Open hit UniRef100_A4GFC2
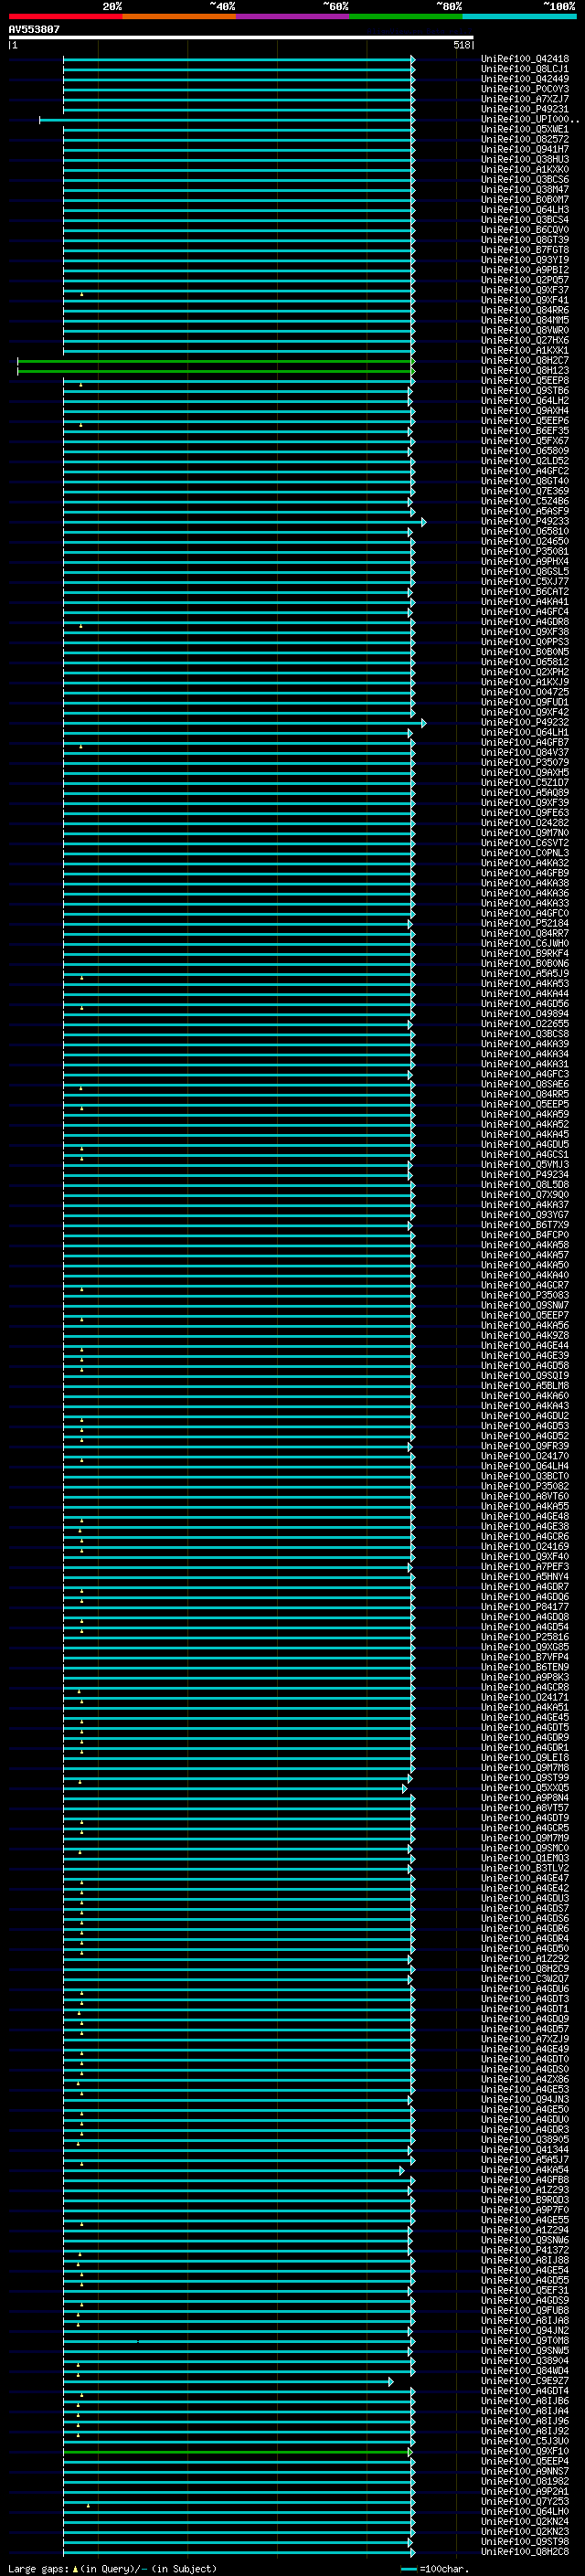 click(x=524, y=471)
